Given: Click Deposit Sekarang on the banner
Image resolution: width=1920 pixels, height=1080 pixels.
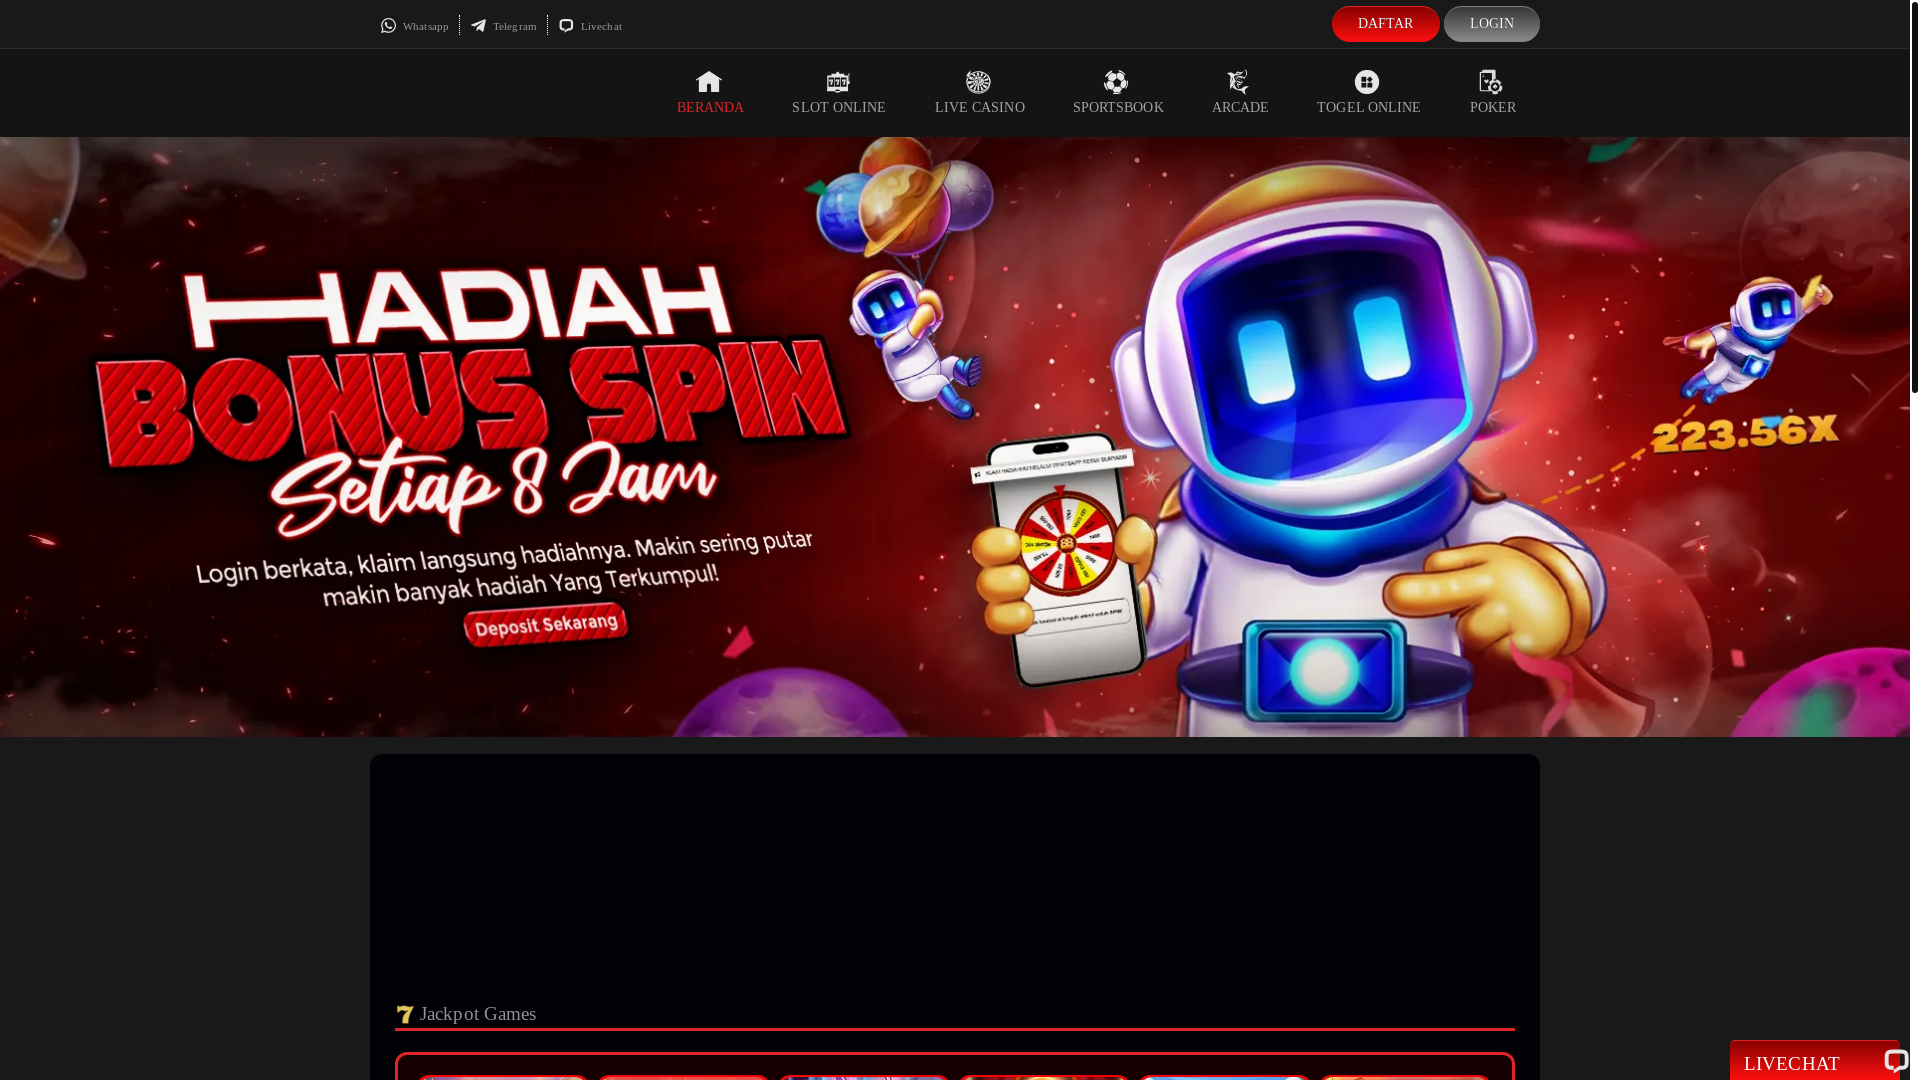Looking at the screenshot, I should [546, 625].
